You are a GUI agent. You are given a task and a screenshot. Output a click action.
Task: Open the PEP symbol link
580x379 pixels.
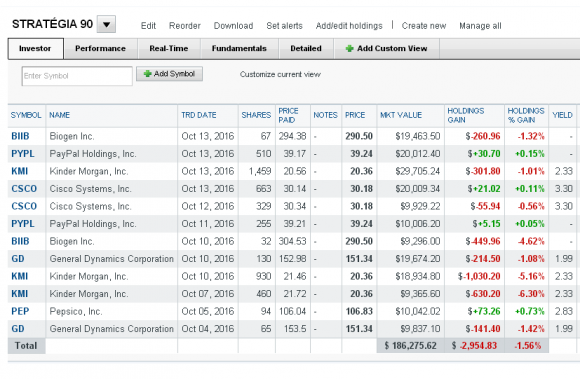coord(20,311)
